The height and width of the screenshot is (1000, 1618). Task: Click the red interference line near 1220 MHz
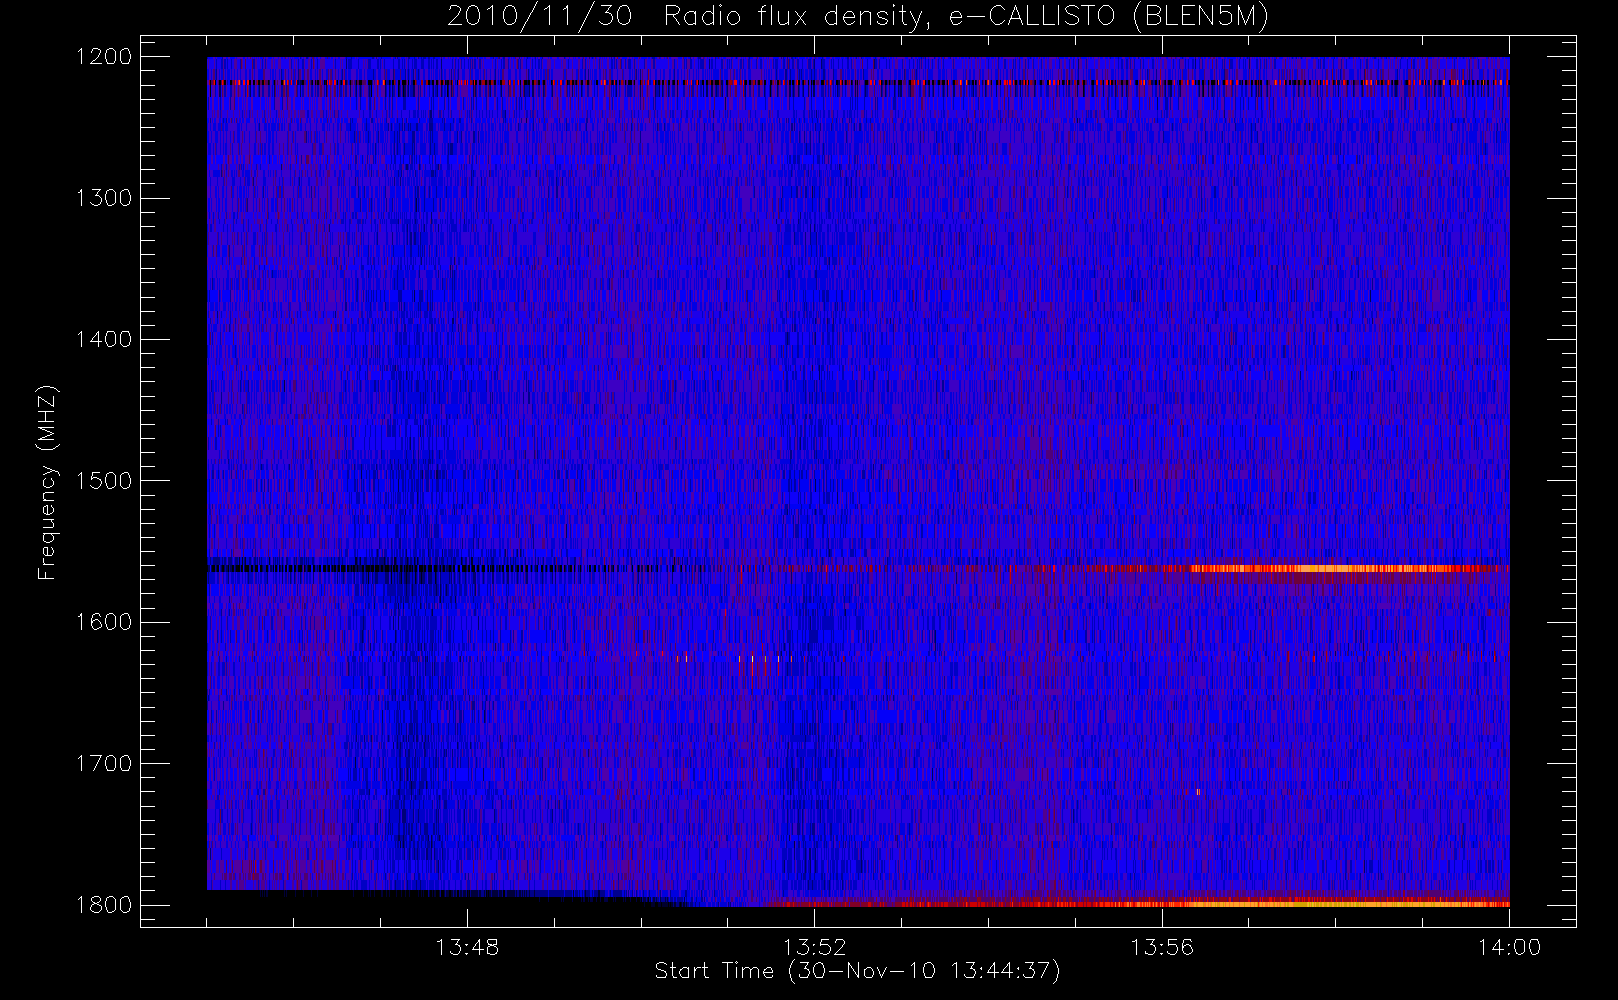tap(858, 83)
